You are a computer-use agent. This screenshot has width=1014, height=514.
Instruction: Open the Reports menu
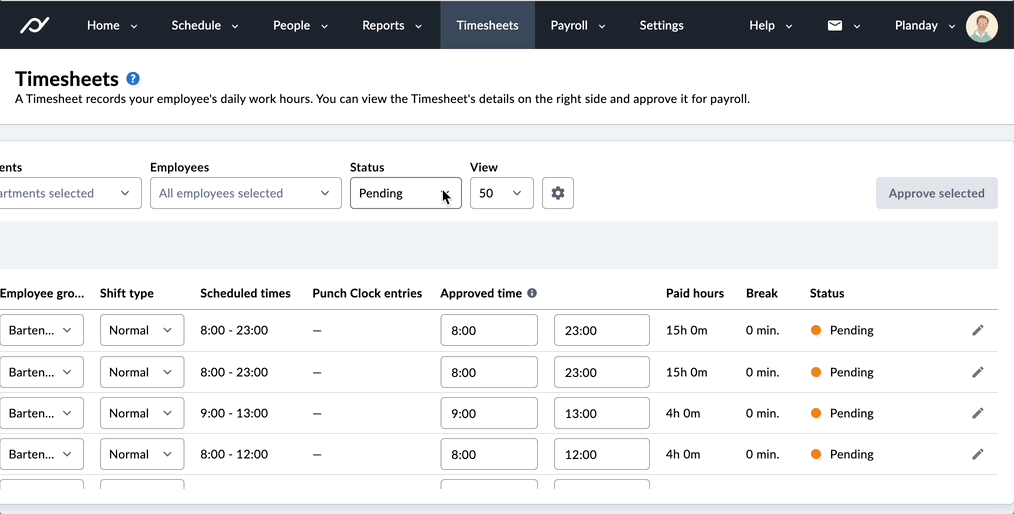(392, 25)
